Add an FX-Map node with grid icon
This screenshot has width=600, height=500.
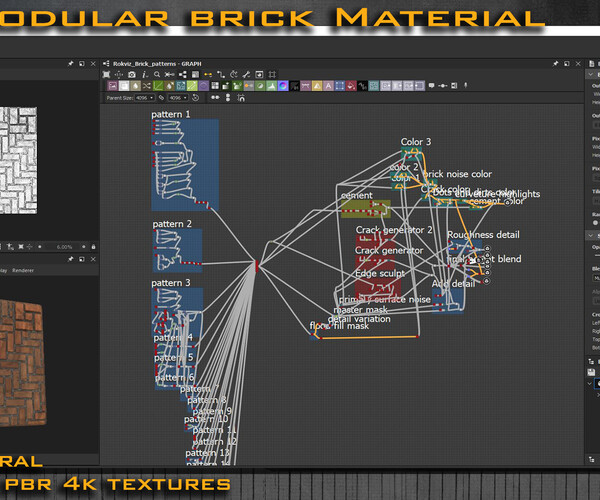point(215,86)
